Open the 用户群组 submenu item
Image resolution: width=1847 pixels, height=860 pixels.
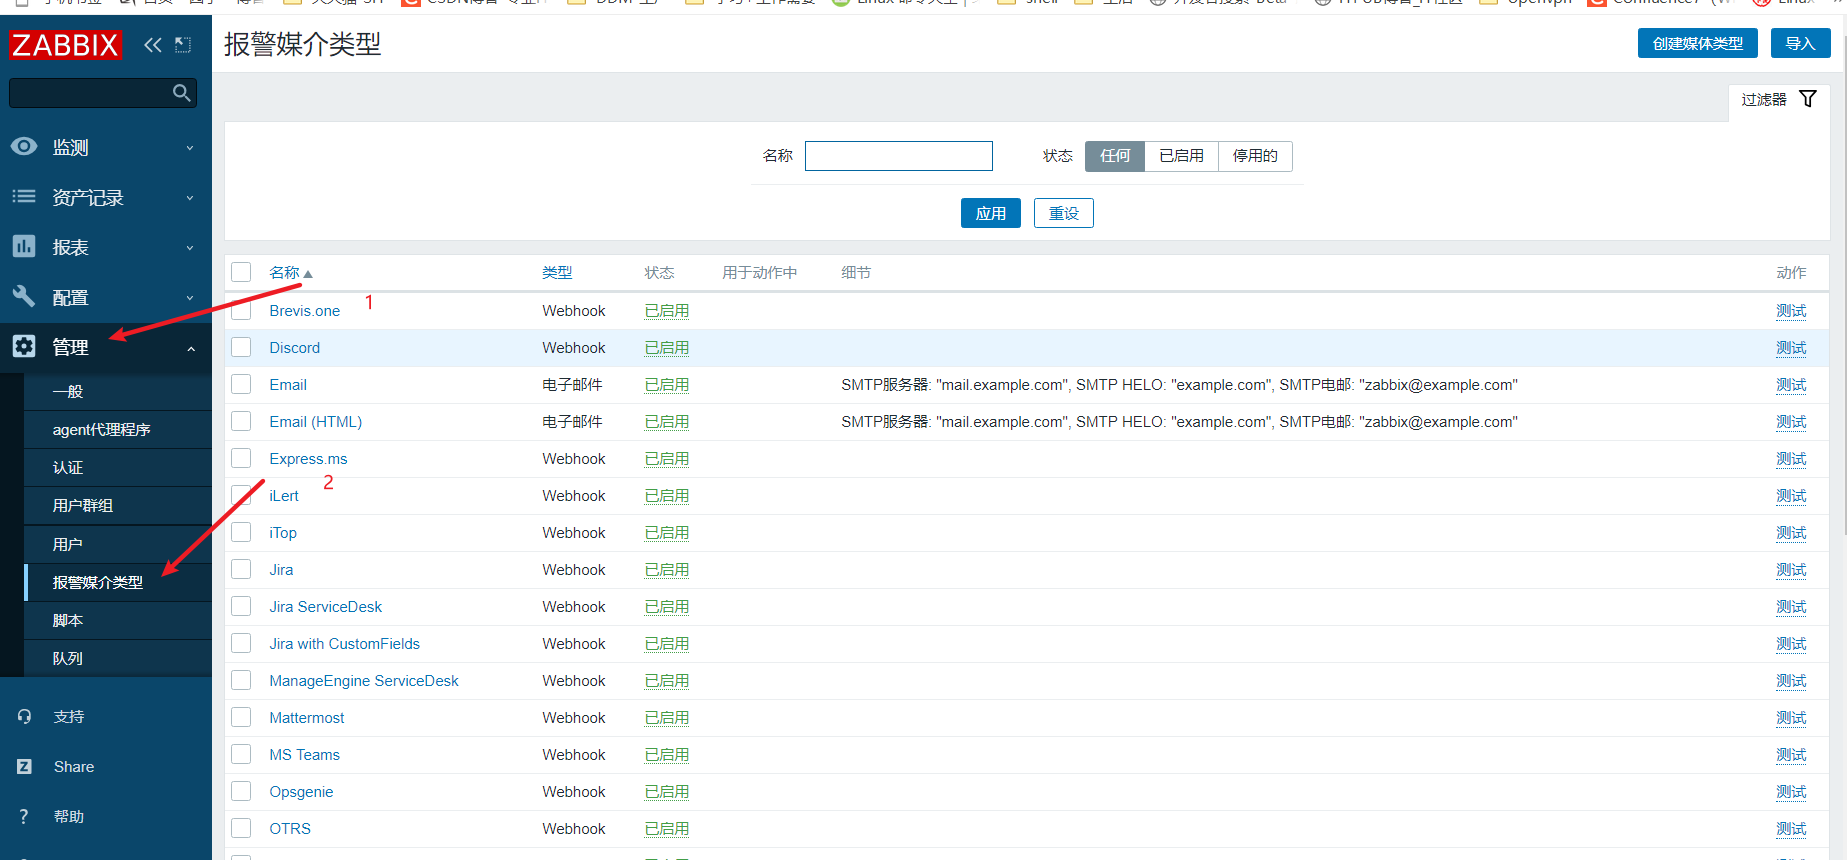pos(118,506)
